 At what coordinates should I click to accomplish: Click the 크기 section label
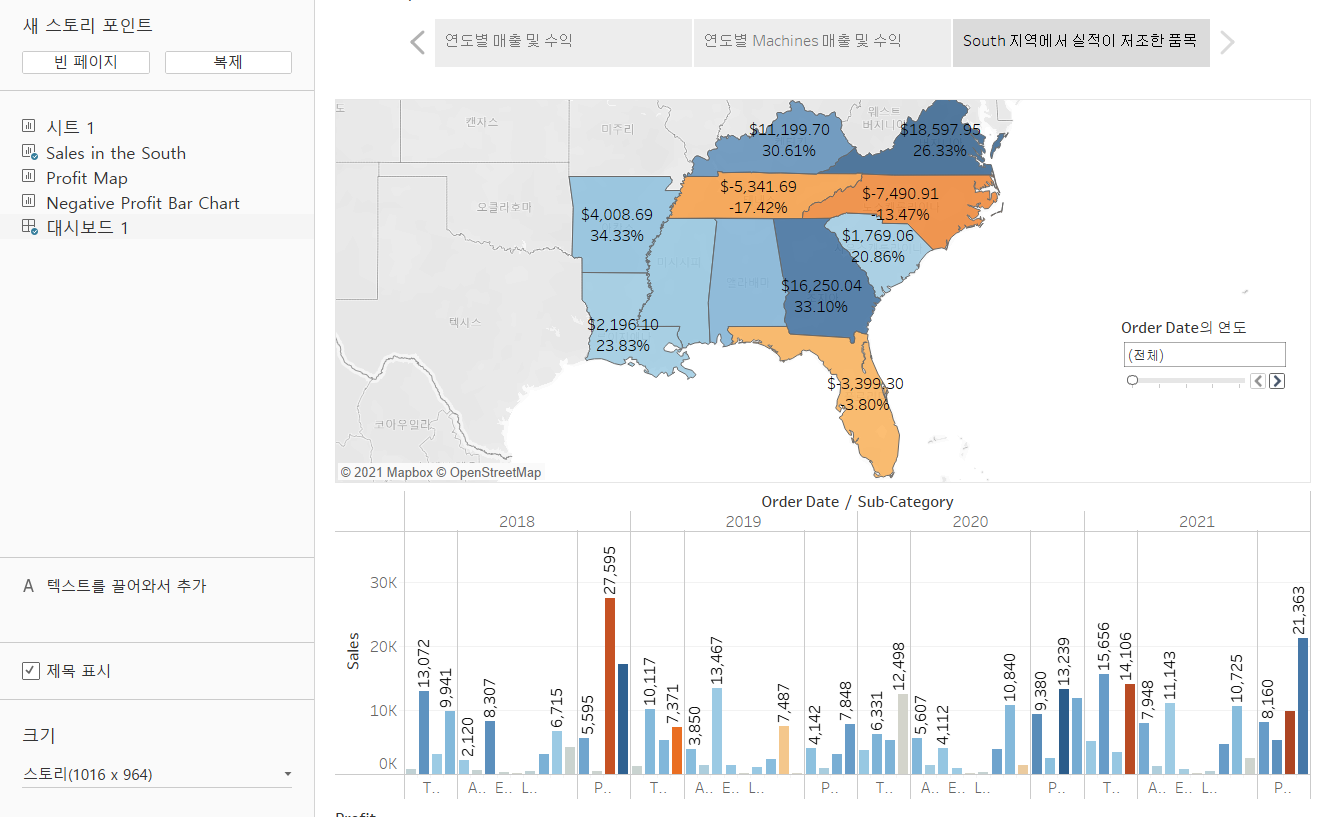coord(39,736)
